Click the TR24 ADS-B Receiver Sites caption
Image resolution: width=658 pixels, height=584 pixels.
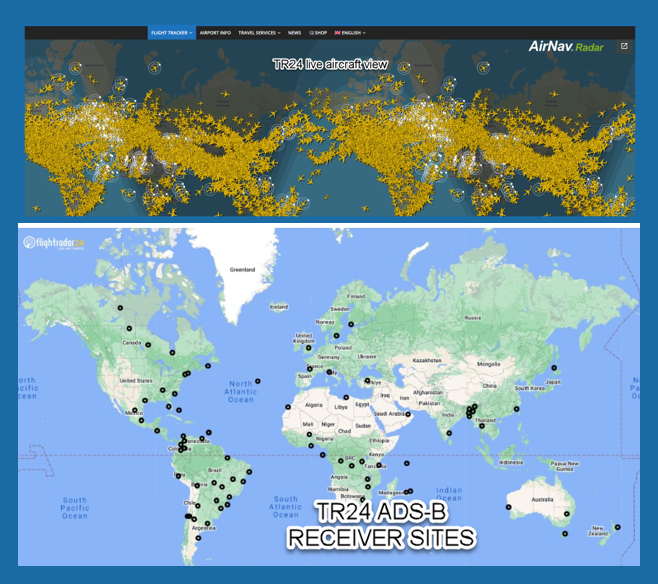click(x=382, y=526)
